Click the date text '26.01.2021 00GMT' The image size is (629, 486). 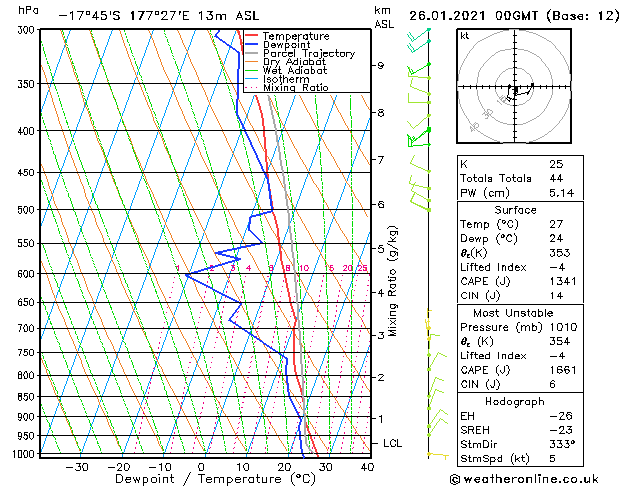tap(473, 16)
